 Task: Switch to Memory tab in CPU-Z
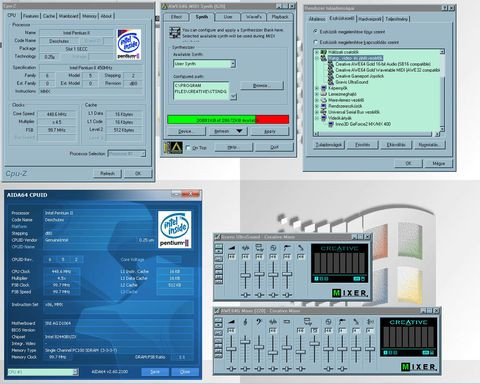click(x=89, y=16)
